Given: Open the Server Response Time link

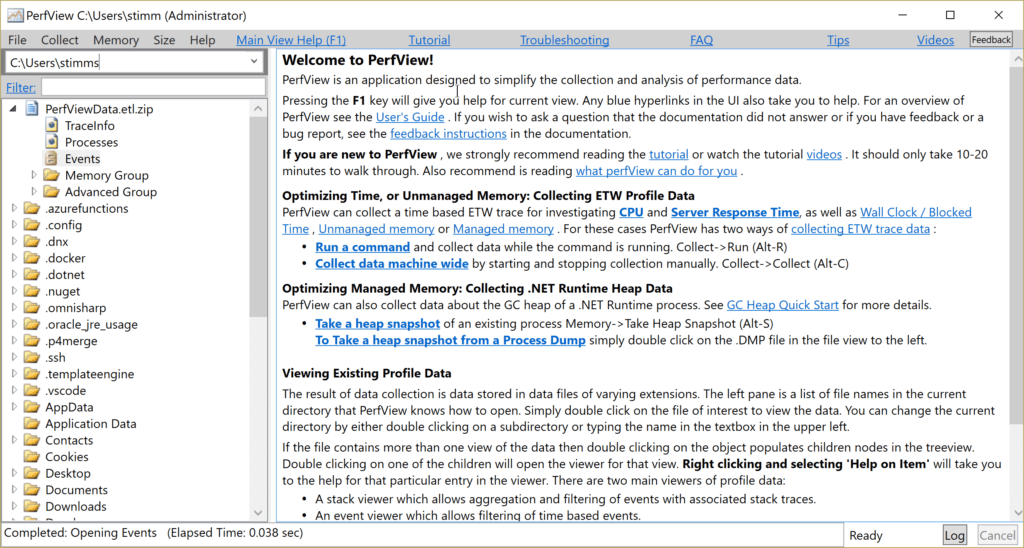Looking at the screenshot, I should coord(735,212).
